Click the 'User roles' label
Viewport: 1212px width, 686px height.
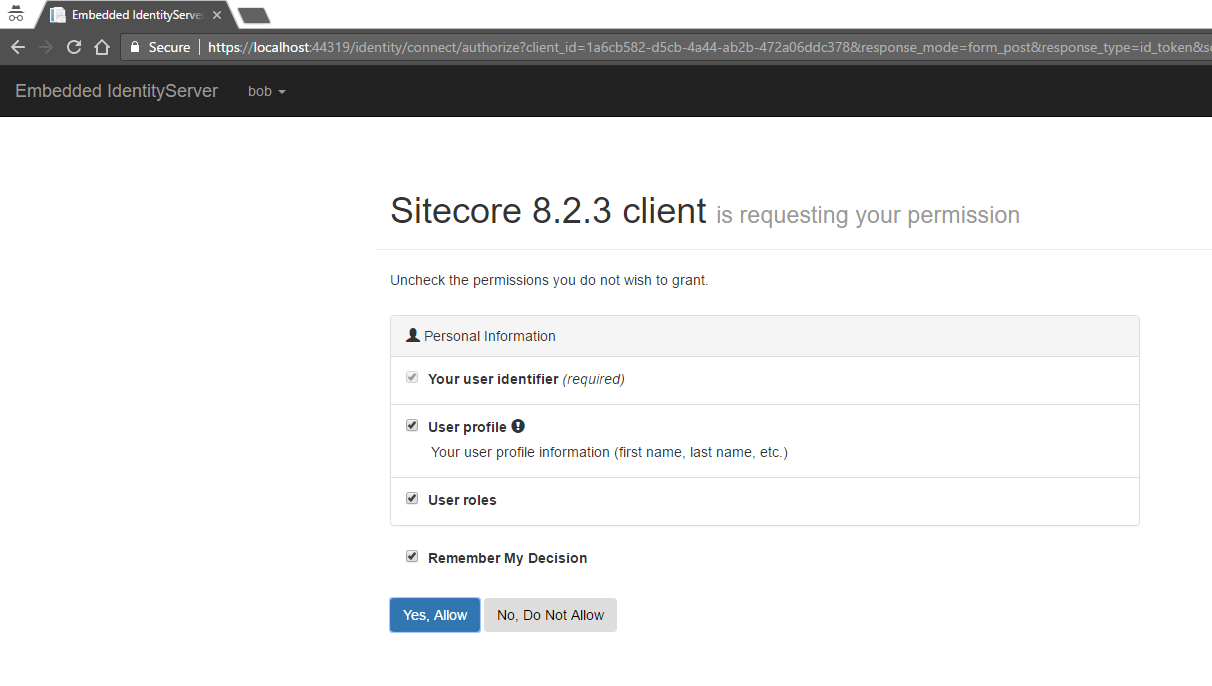click(462, 500)
